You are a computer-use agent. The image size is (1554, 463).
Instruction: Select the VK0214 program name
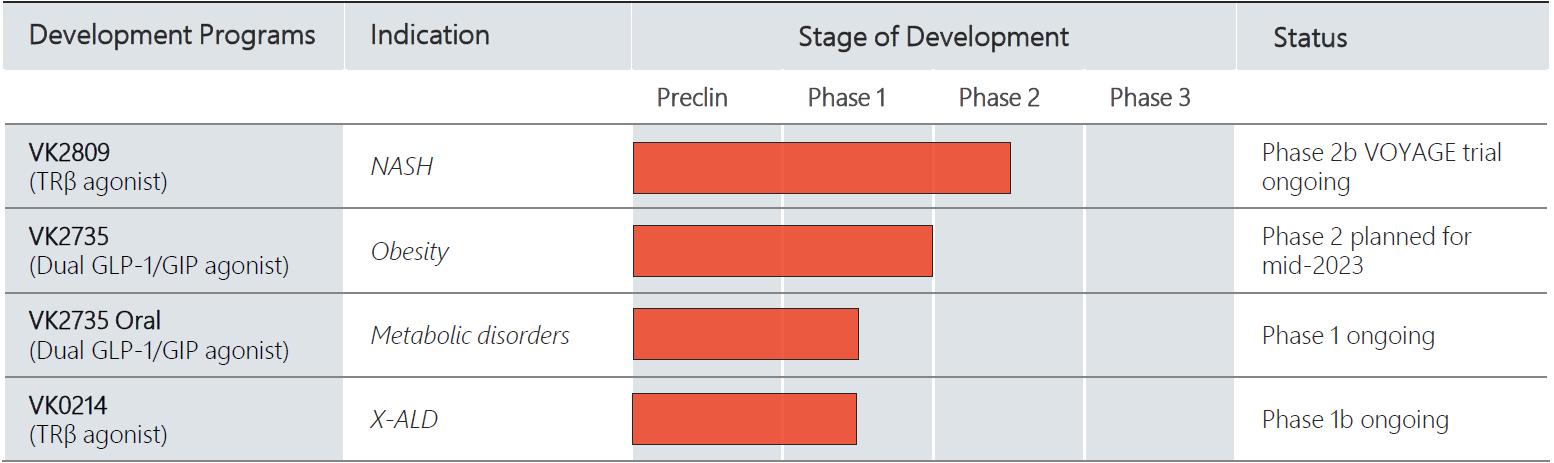[x=68, y=407]
